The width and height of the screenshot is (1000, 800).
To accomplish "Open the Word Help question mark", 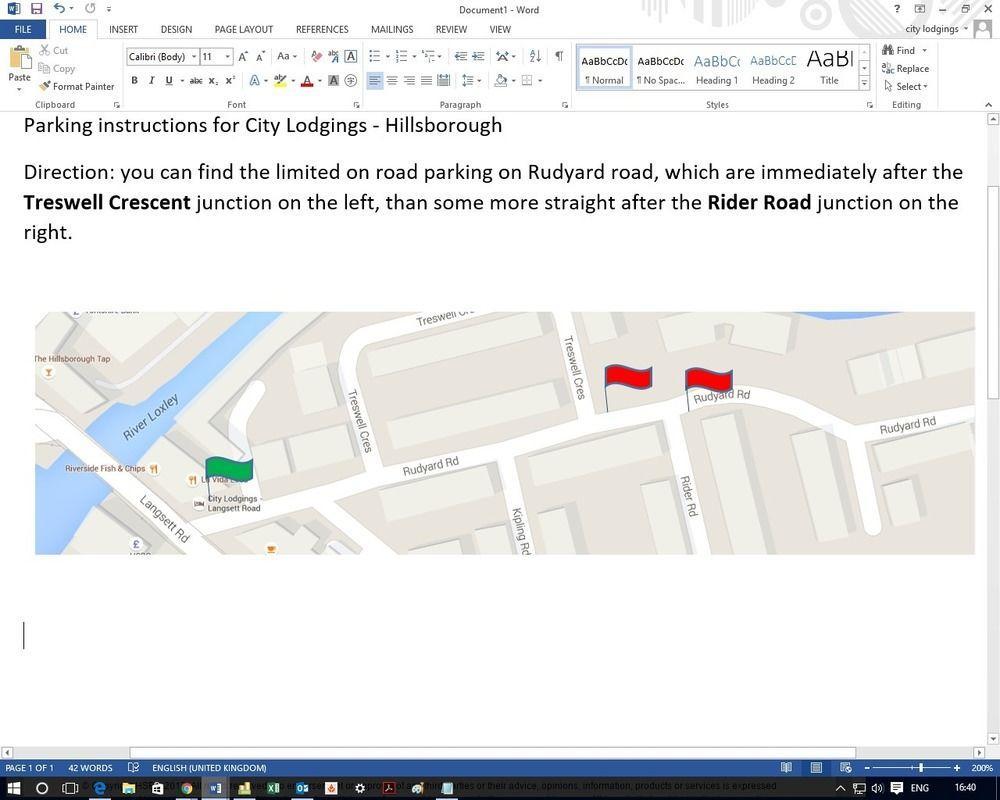I will point(897,9).
